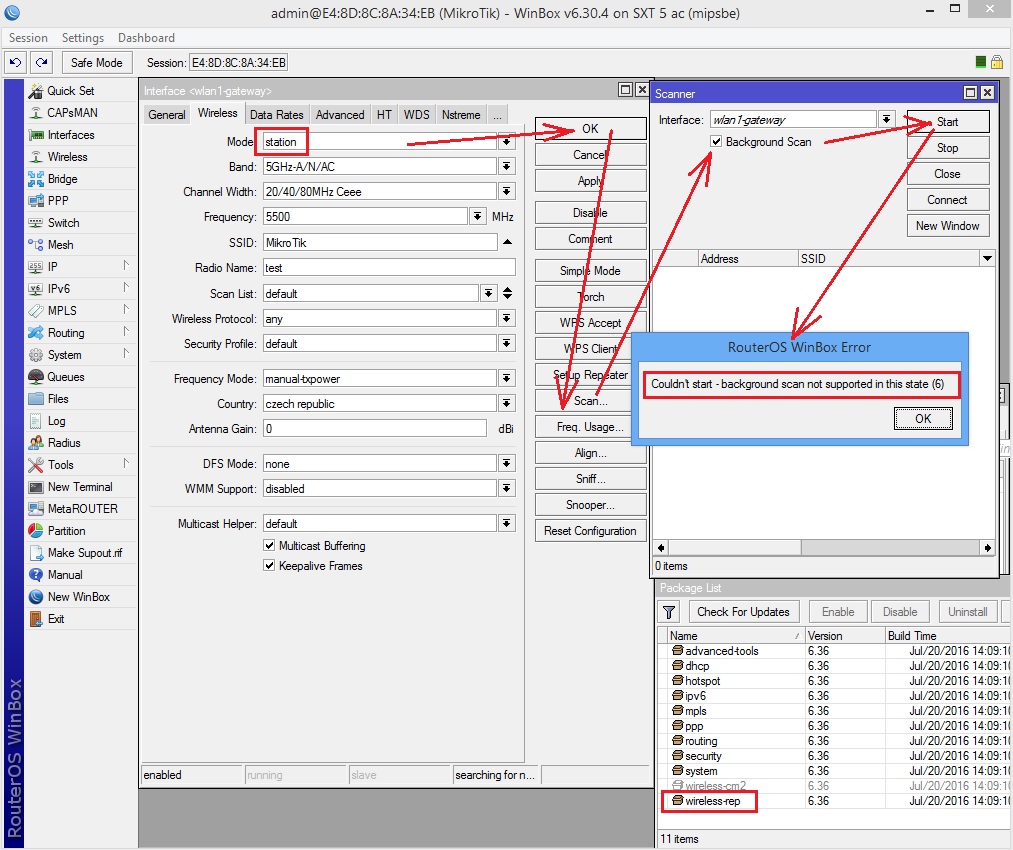Toggle Multicast Buffering checkbox
The image size is (1013, 850).
269,545
